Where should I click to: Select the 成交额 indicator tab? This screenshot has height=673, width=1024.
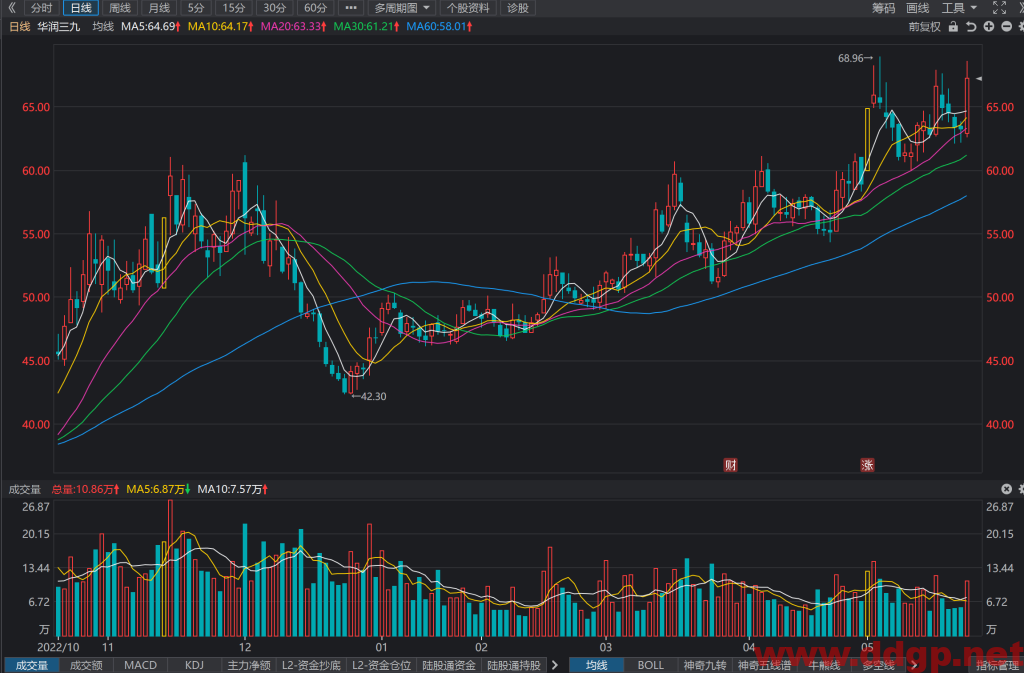(x=86, y=665)
